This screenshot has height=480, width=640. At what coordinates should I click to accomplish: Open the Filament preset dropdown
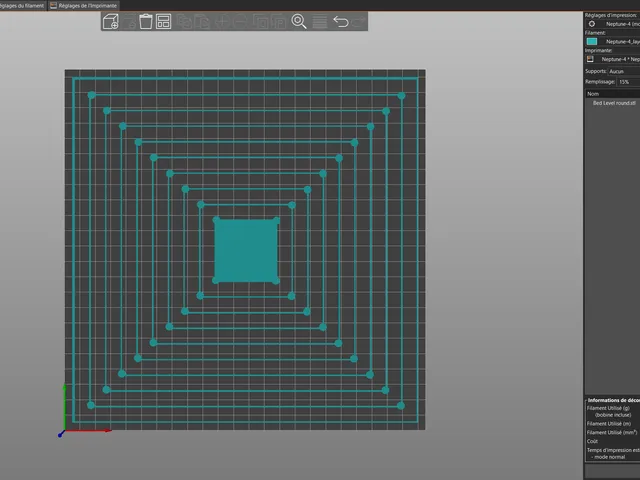point(612,42)
